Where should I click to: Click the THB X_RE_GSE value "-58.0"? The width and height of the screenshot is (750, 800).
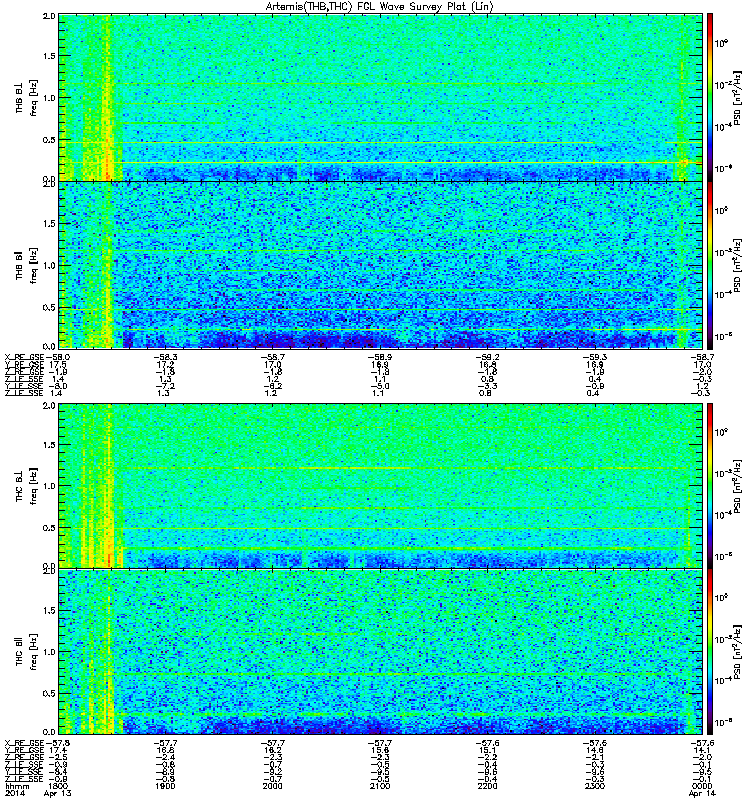(x=57, y=357)
